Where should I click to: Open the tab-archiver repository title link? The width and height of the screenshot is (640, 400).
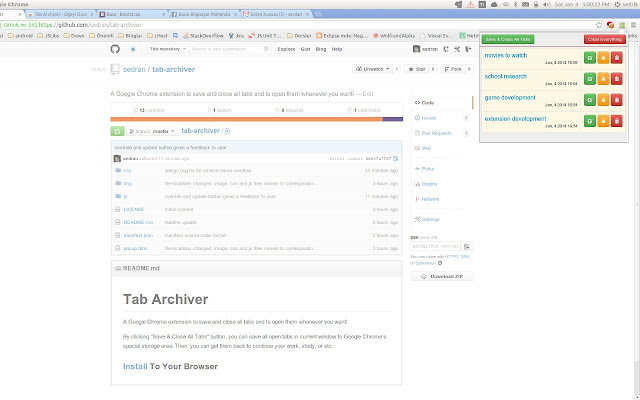173,69
